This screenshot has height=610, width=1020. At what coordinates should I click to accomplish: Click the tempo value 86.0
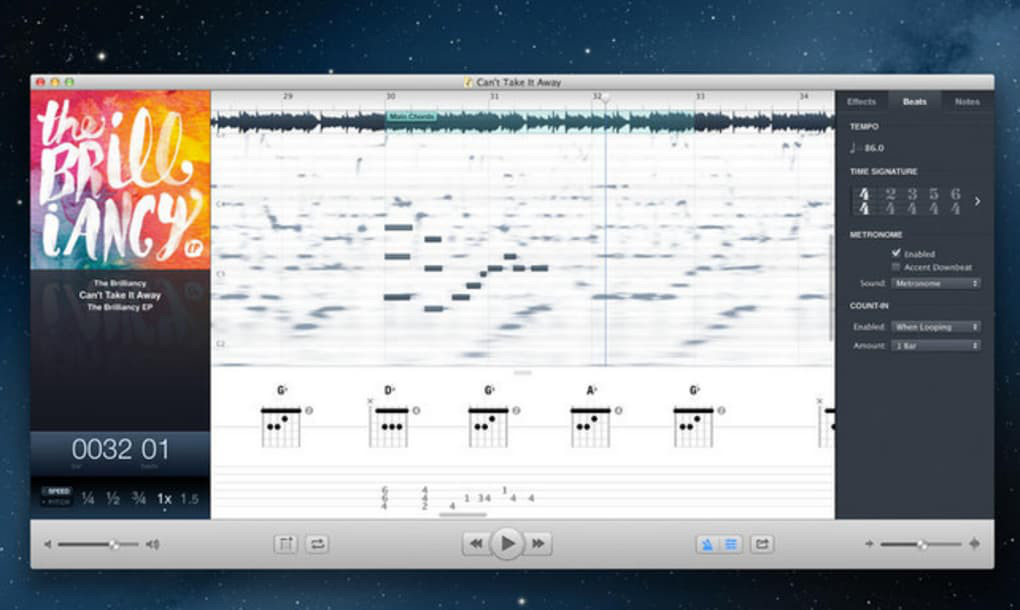click(874, 148)
